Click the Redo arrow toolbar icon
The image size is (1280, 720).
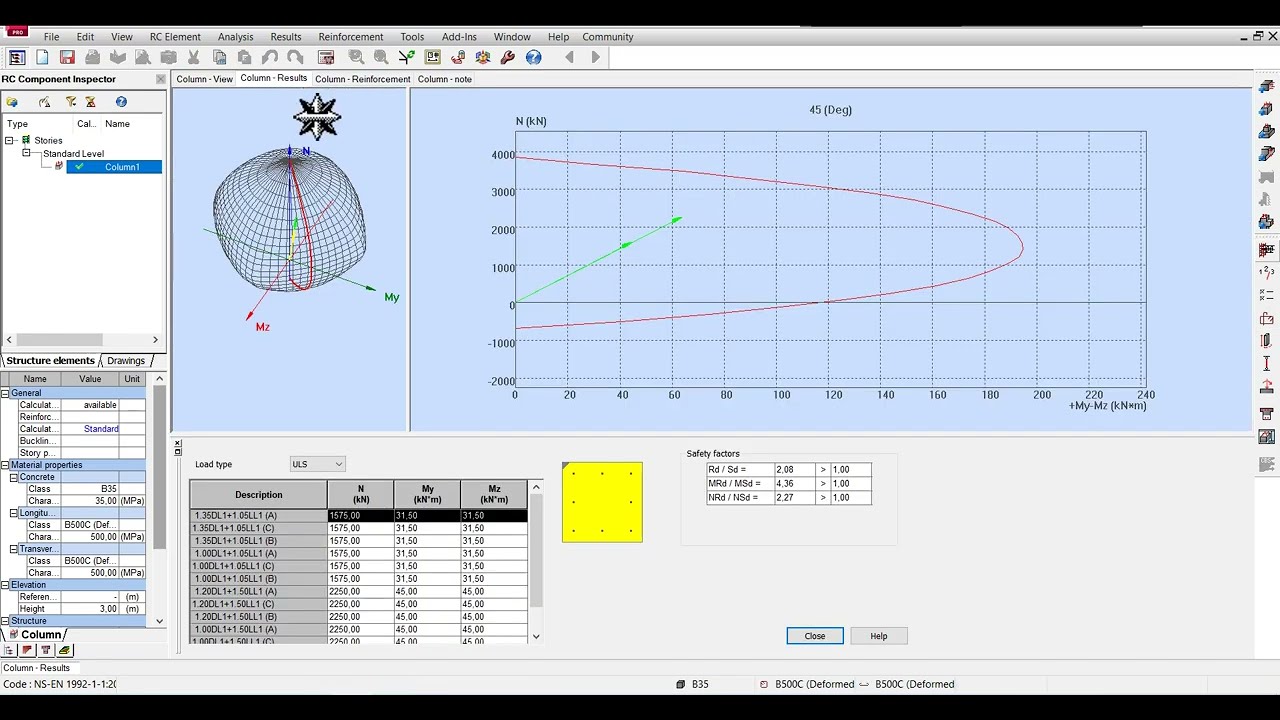pyautogui.click(x=295, y=58)
